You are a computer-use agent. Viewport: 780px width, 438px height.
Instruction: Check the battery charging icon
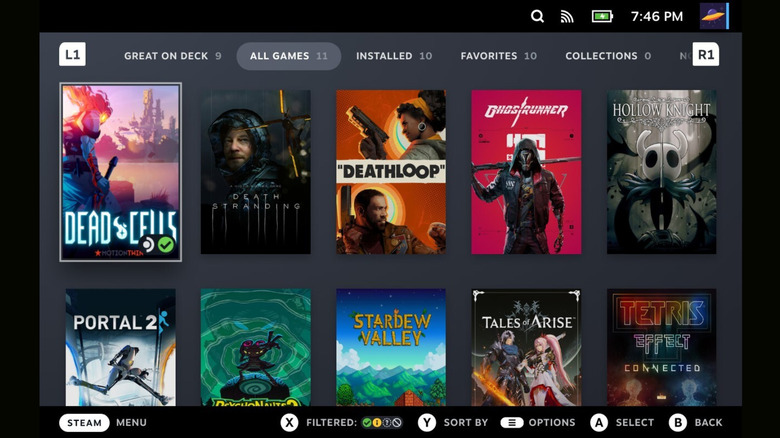click(602, 16)
